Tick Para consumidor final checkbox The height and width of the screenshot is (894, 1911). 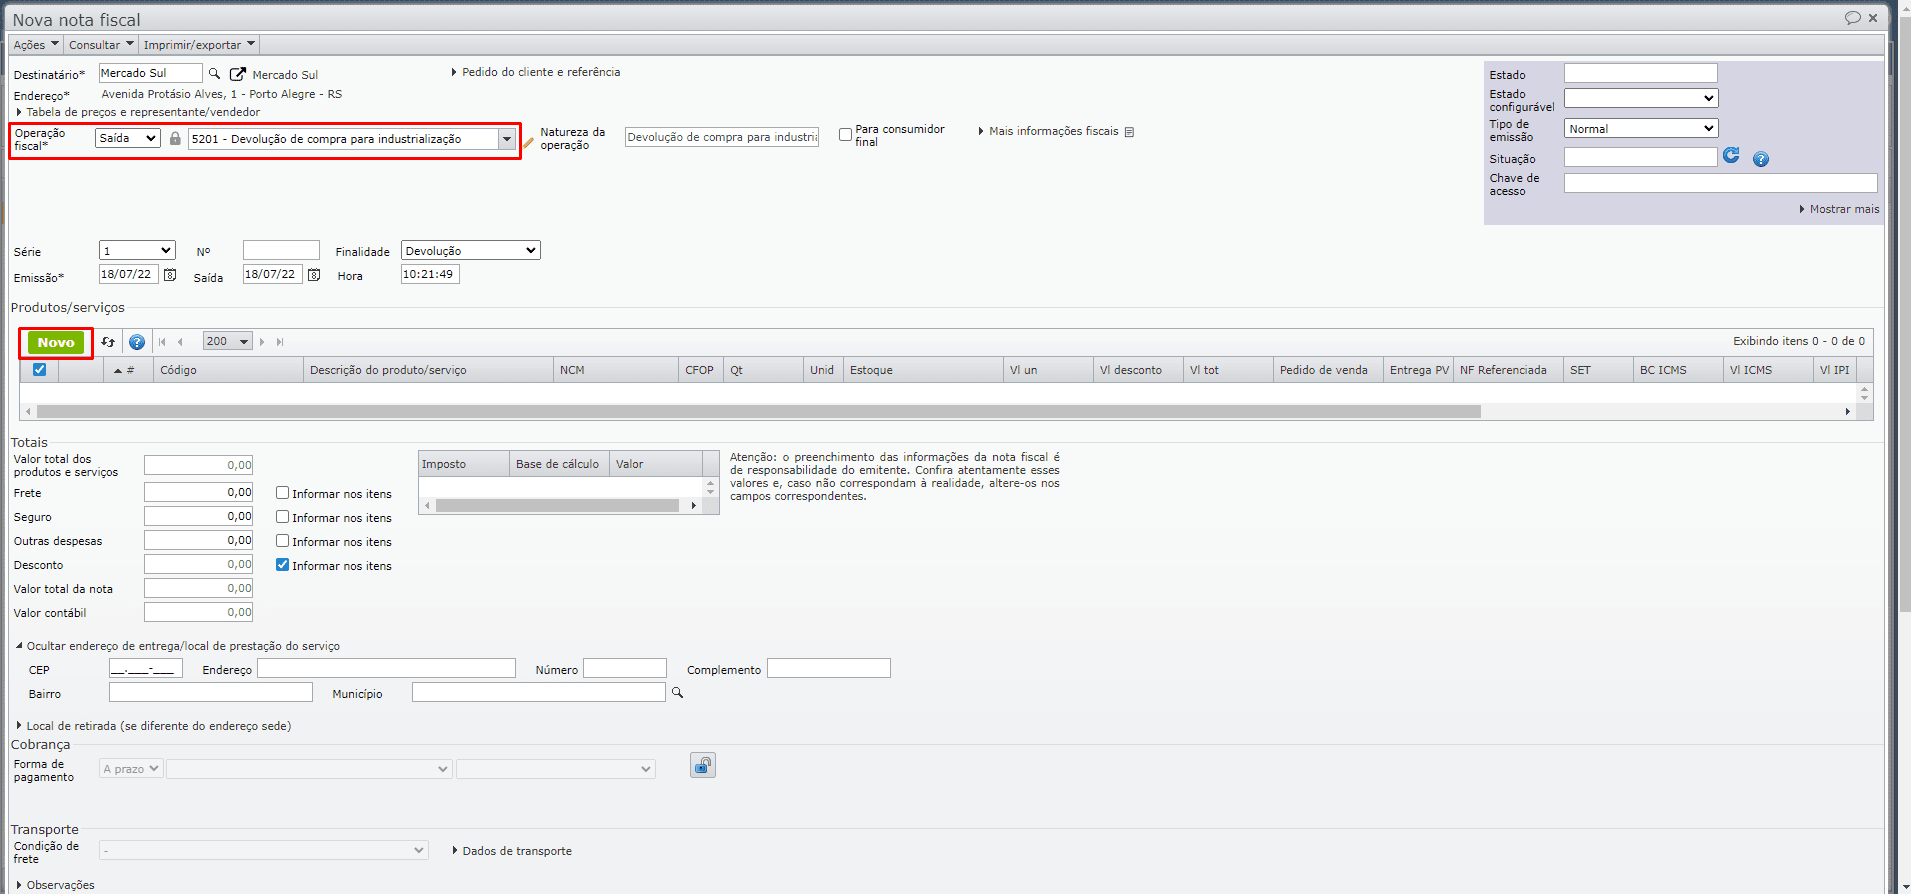tap(846, 134)
